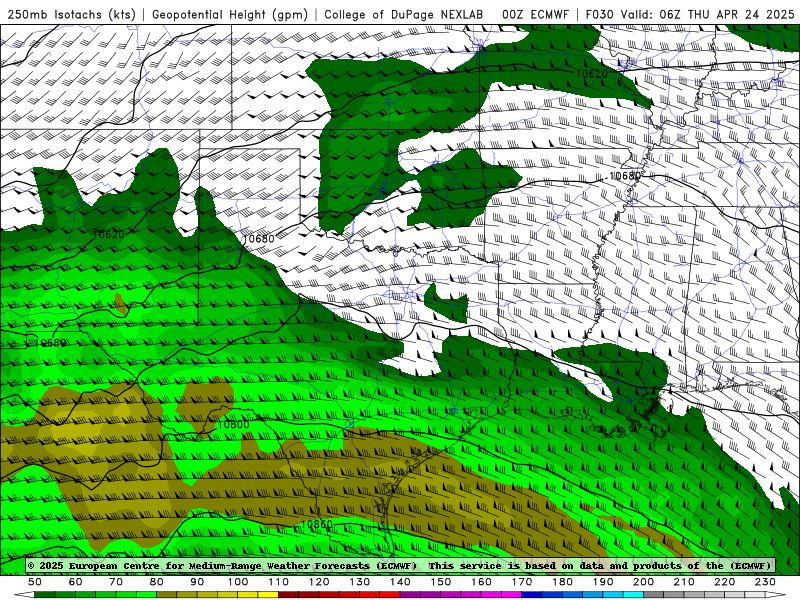Click the '100' value on the color scale

point(238,582)
